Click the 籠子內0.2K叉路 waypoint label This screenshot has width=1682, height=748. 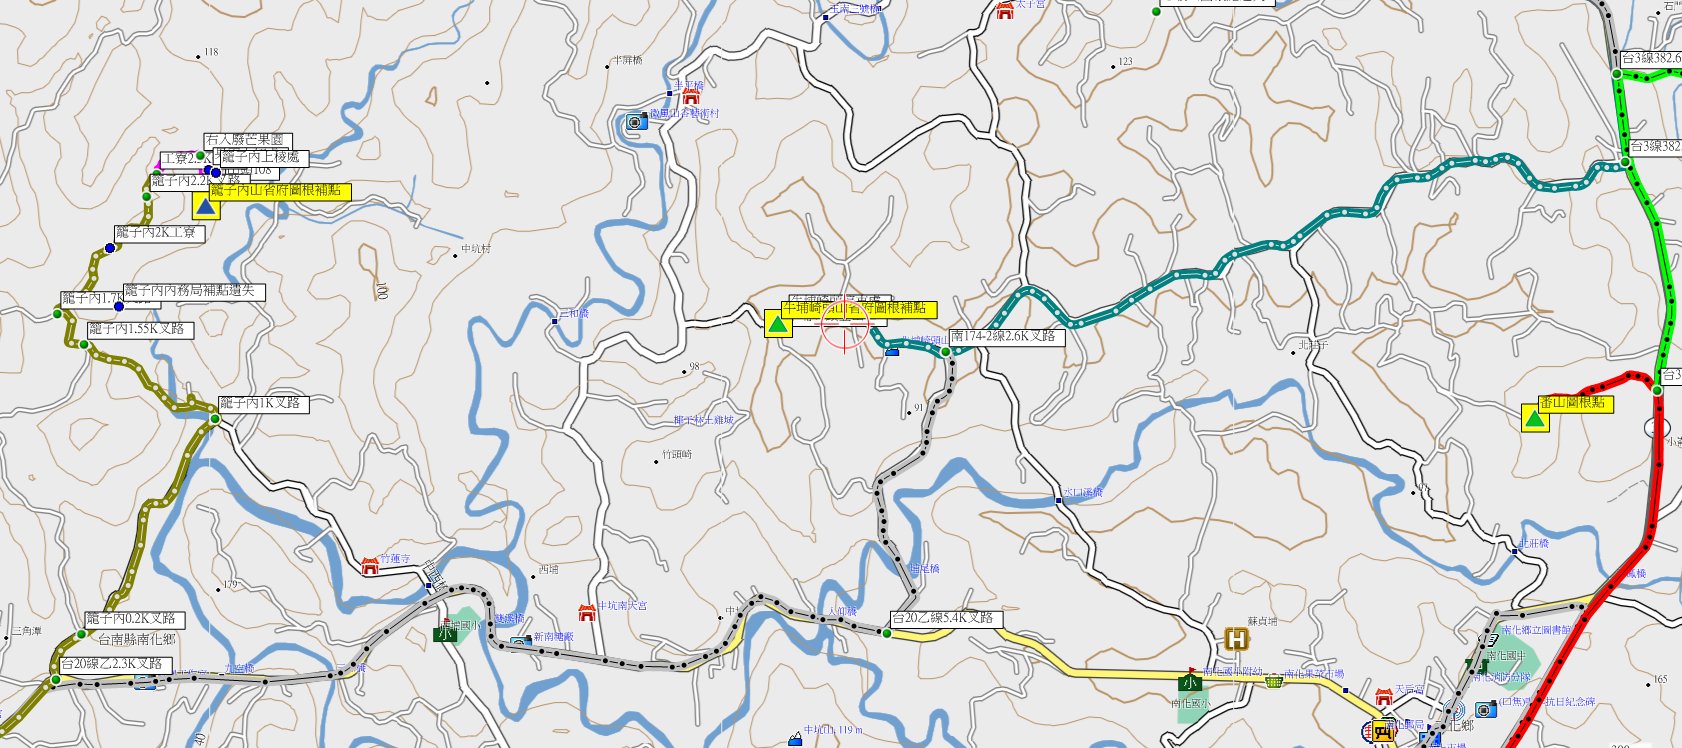tap(134, 619)
